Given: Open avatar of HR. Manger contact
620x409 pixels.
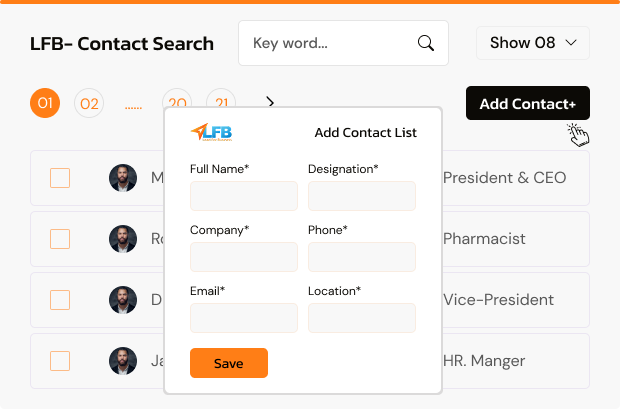Looking at the screenshot, I should 123,361.
